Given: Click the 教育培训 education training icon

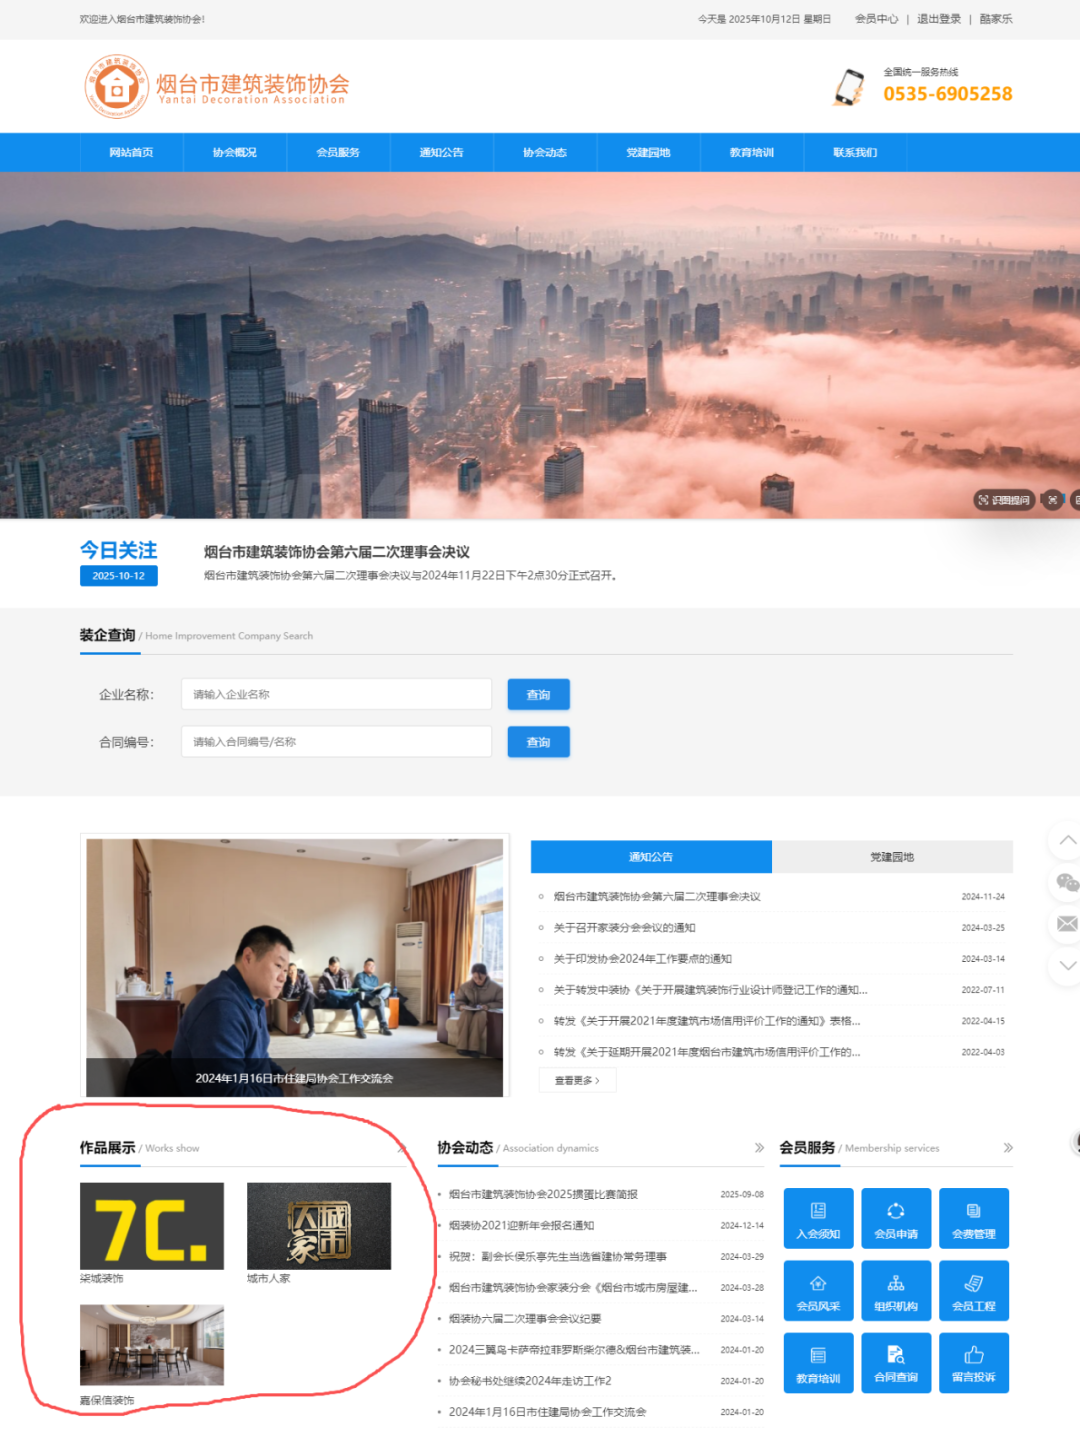Looking at the screenshot, I should point(817,1362).
